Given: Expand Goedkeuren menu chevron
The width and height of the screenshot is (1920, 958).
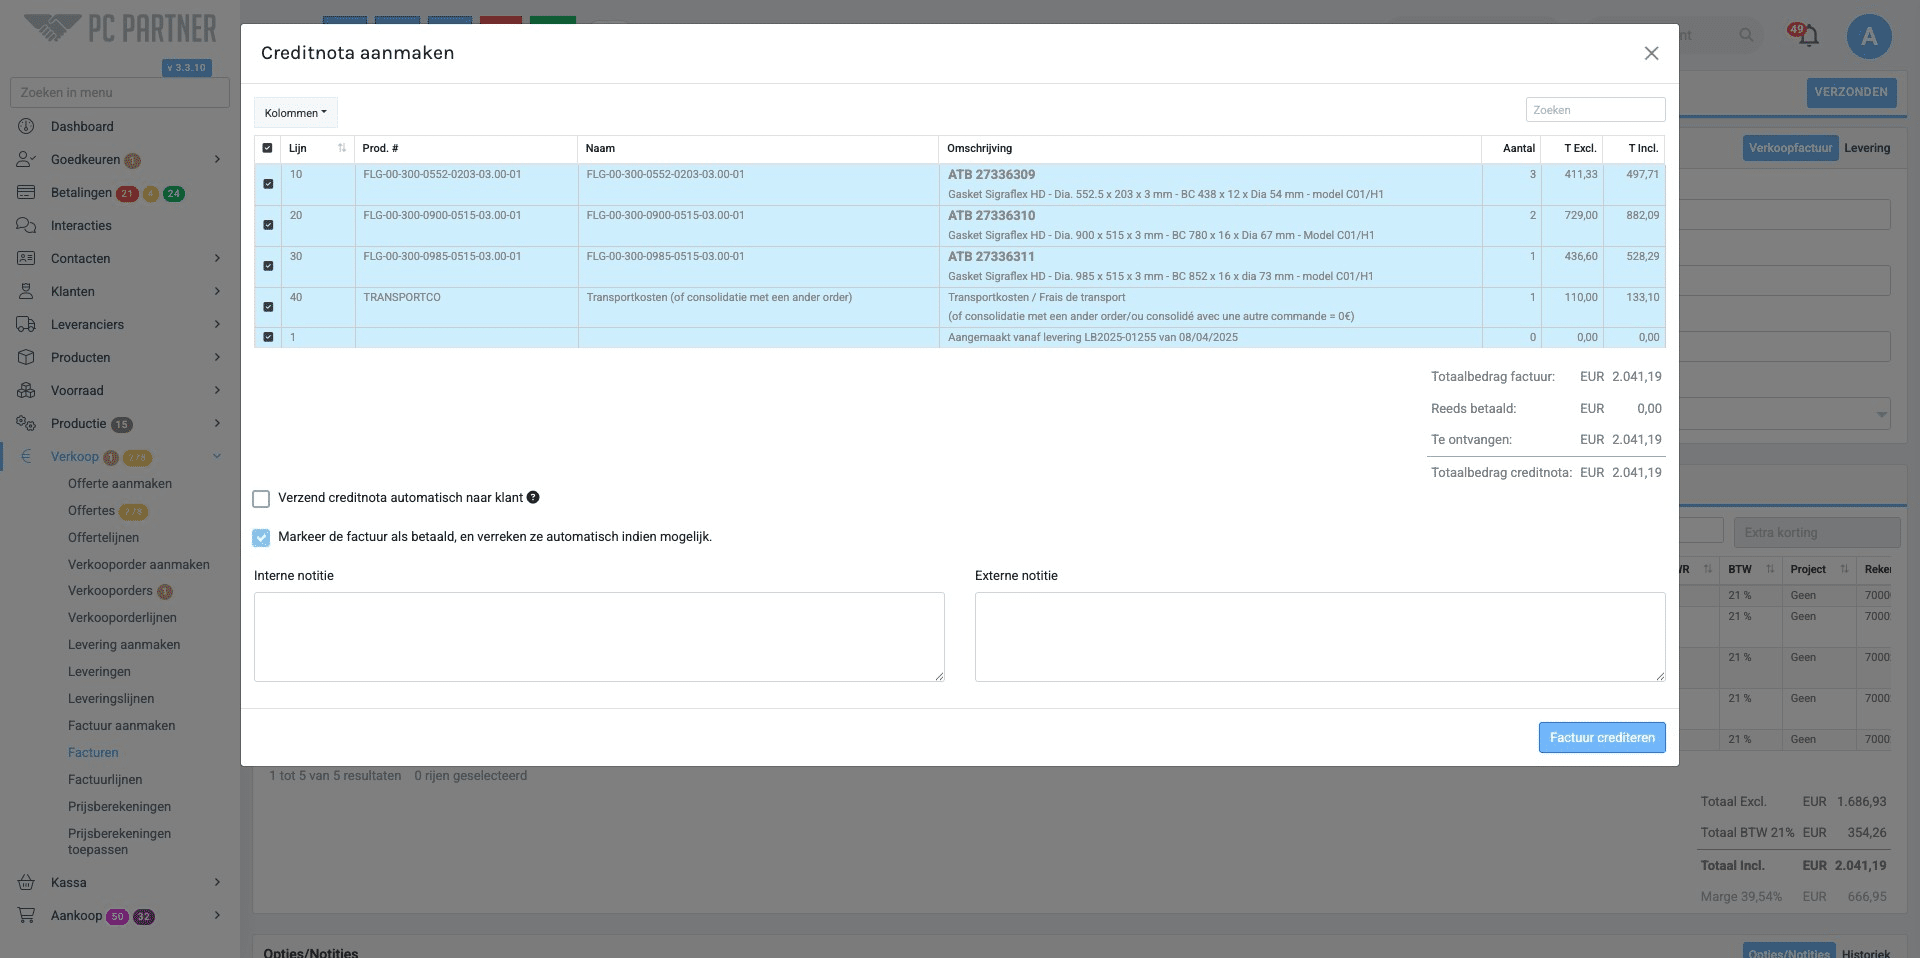Looking at the screenshot, I should pos(217,159).
